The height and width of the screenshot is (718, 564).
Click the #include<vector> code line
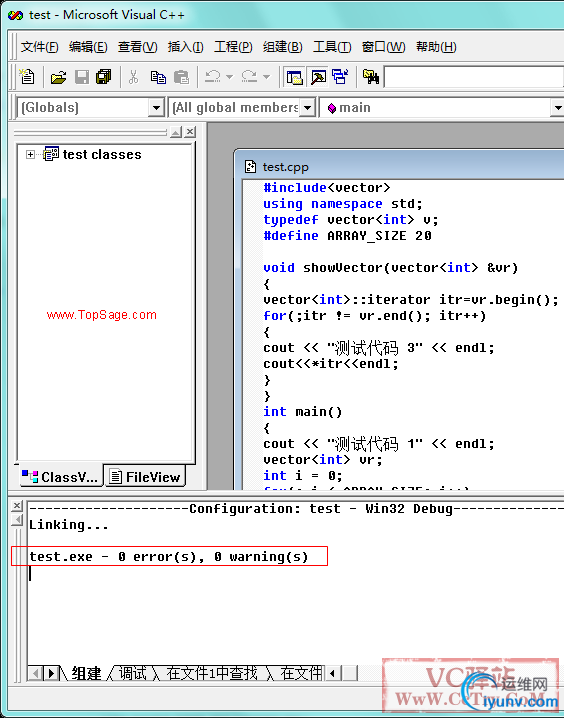(x=327, y=188)
